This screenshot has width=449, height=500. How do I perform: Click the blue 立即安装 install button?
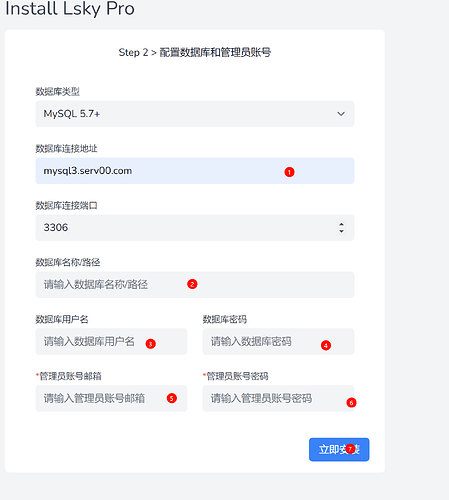[339, 450]
